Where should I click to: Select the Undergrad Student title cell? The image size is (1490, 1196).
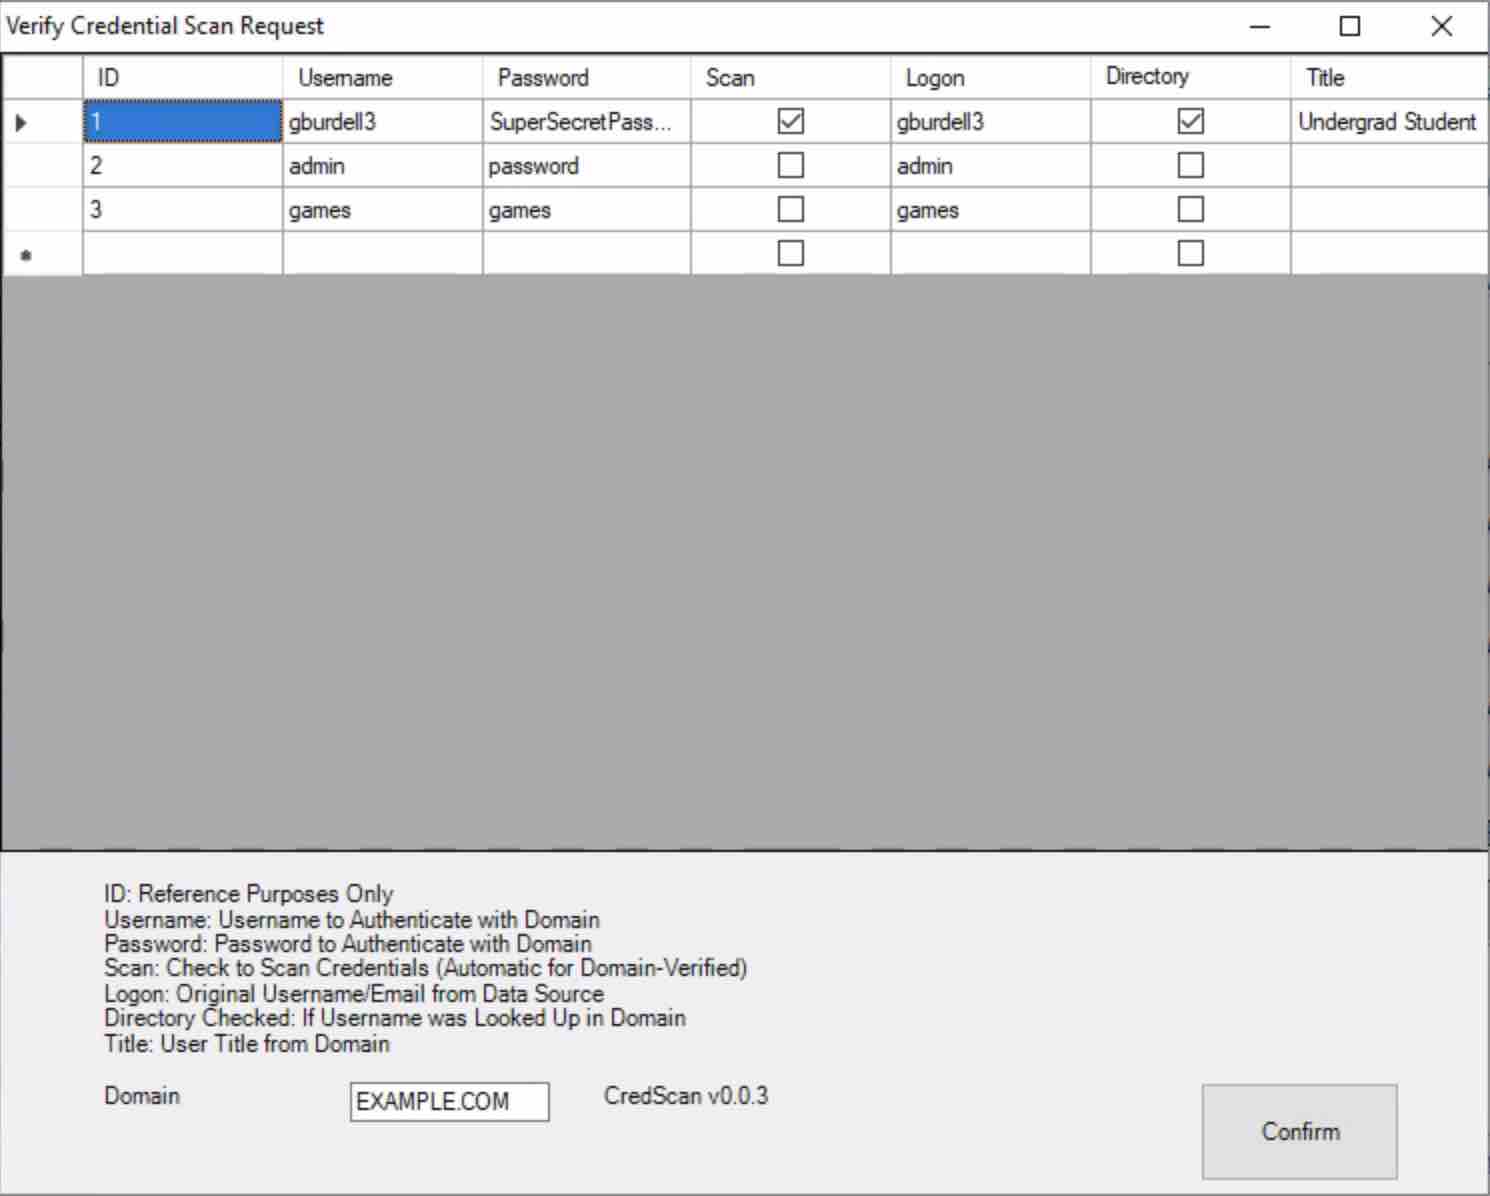[1388, 121]
